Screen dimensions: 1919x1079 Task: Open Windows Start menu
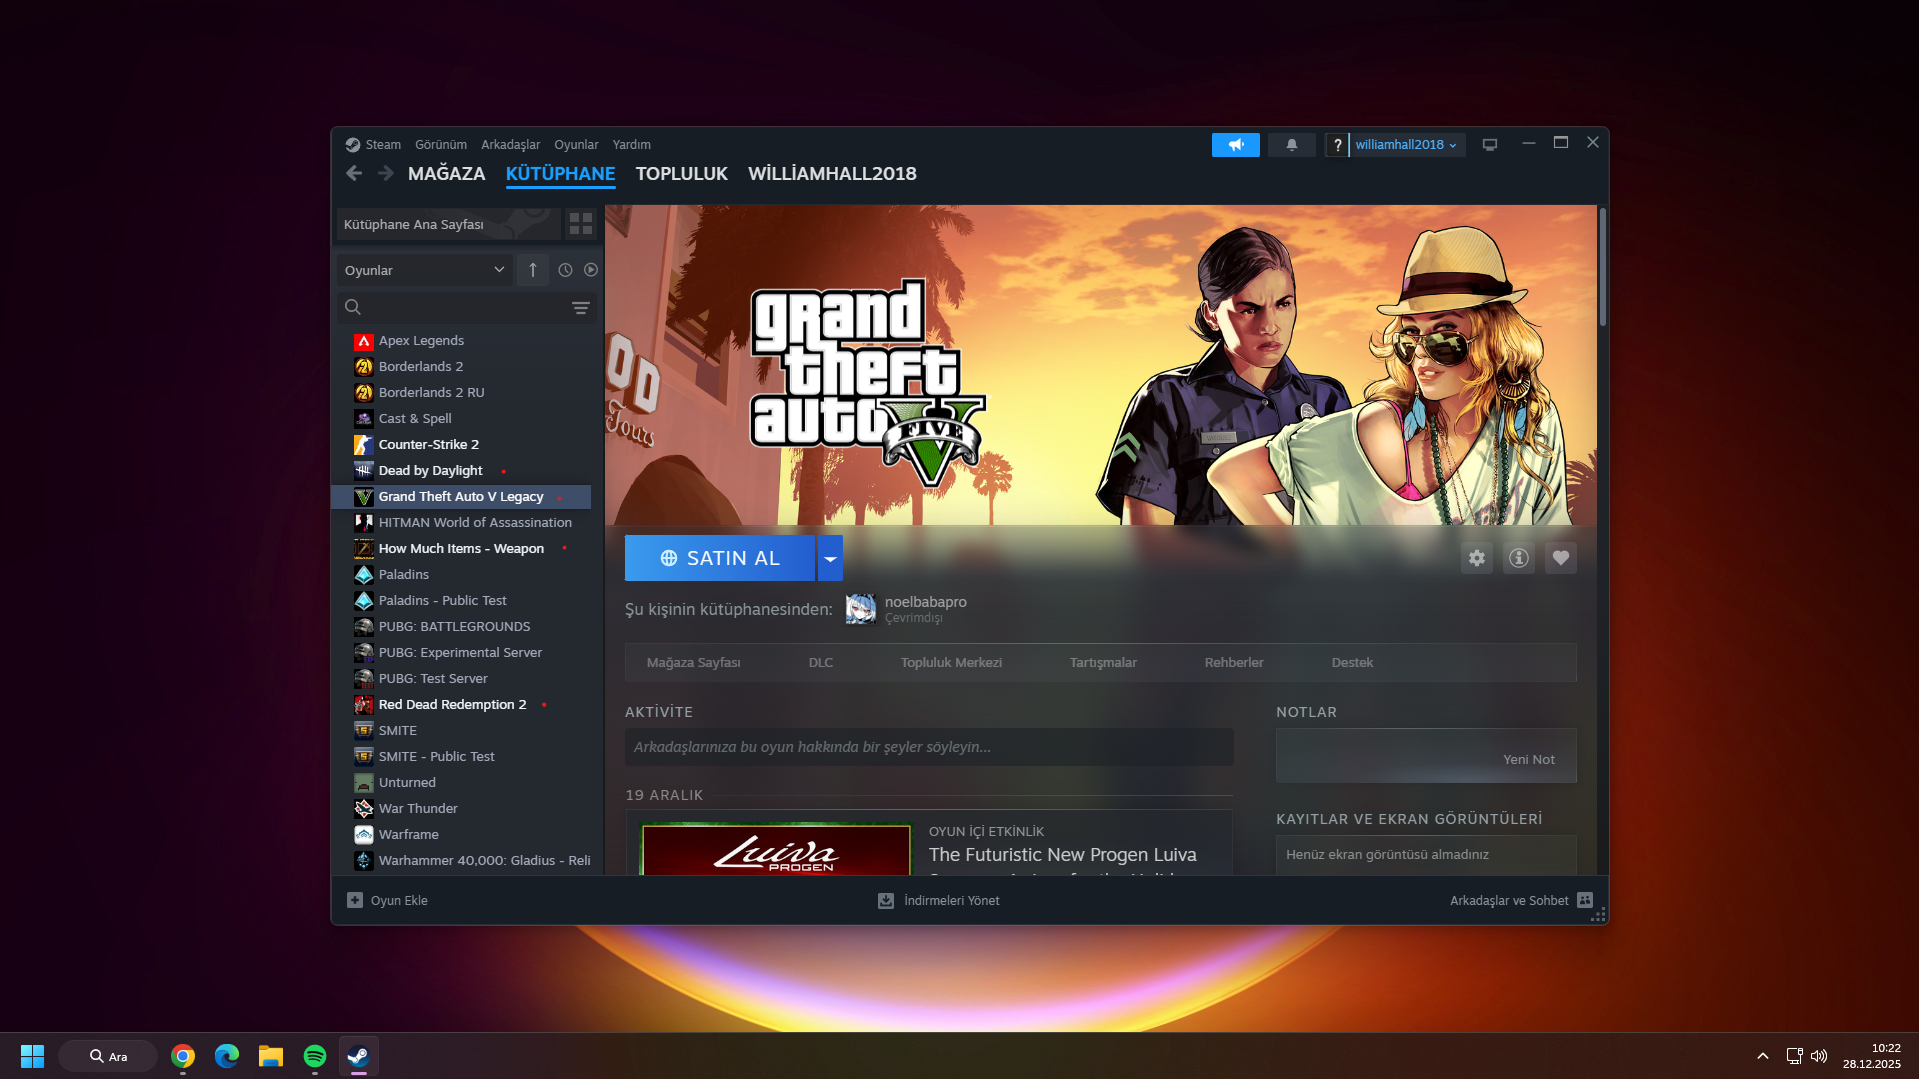[x=32, y=1056]
